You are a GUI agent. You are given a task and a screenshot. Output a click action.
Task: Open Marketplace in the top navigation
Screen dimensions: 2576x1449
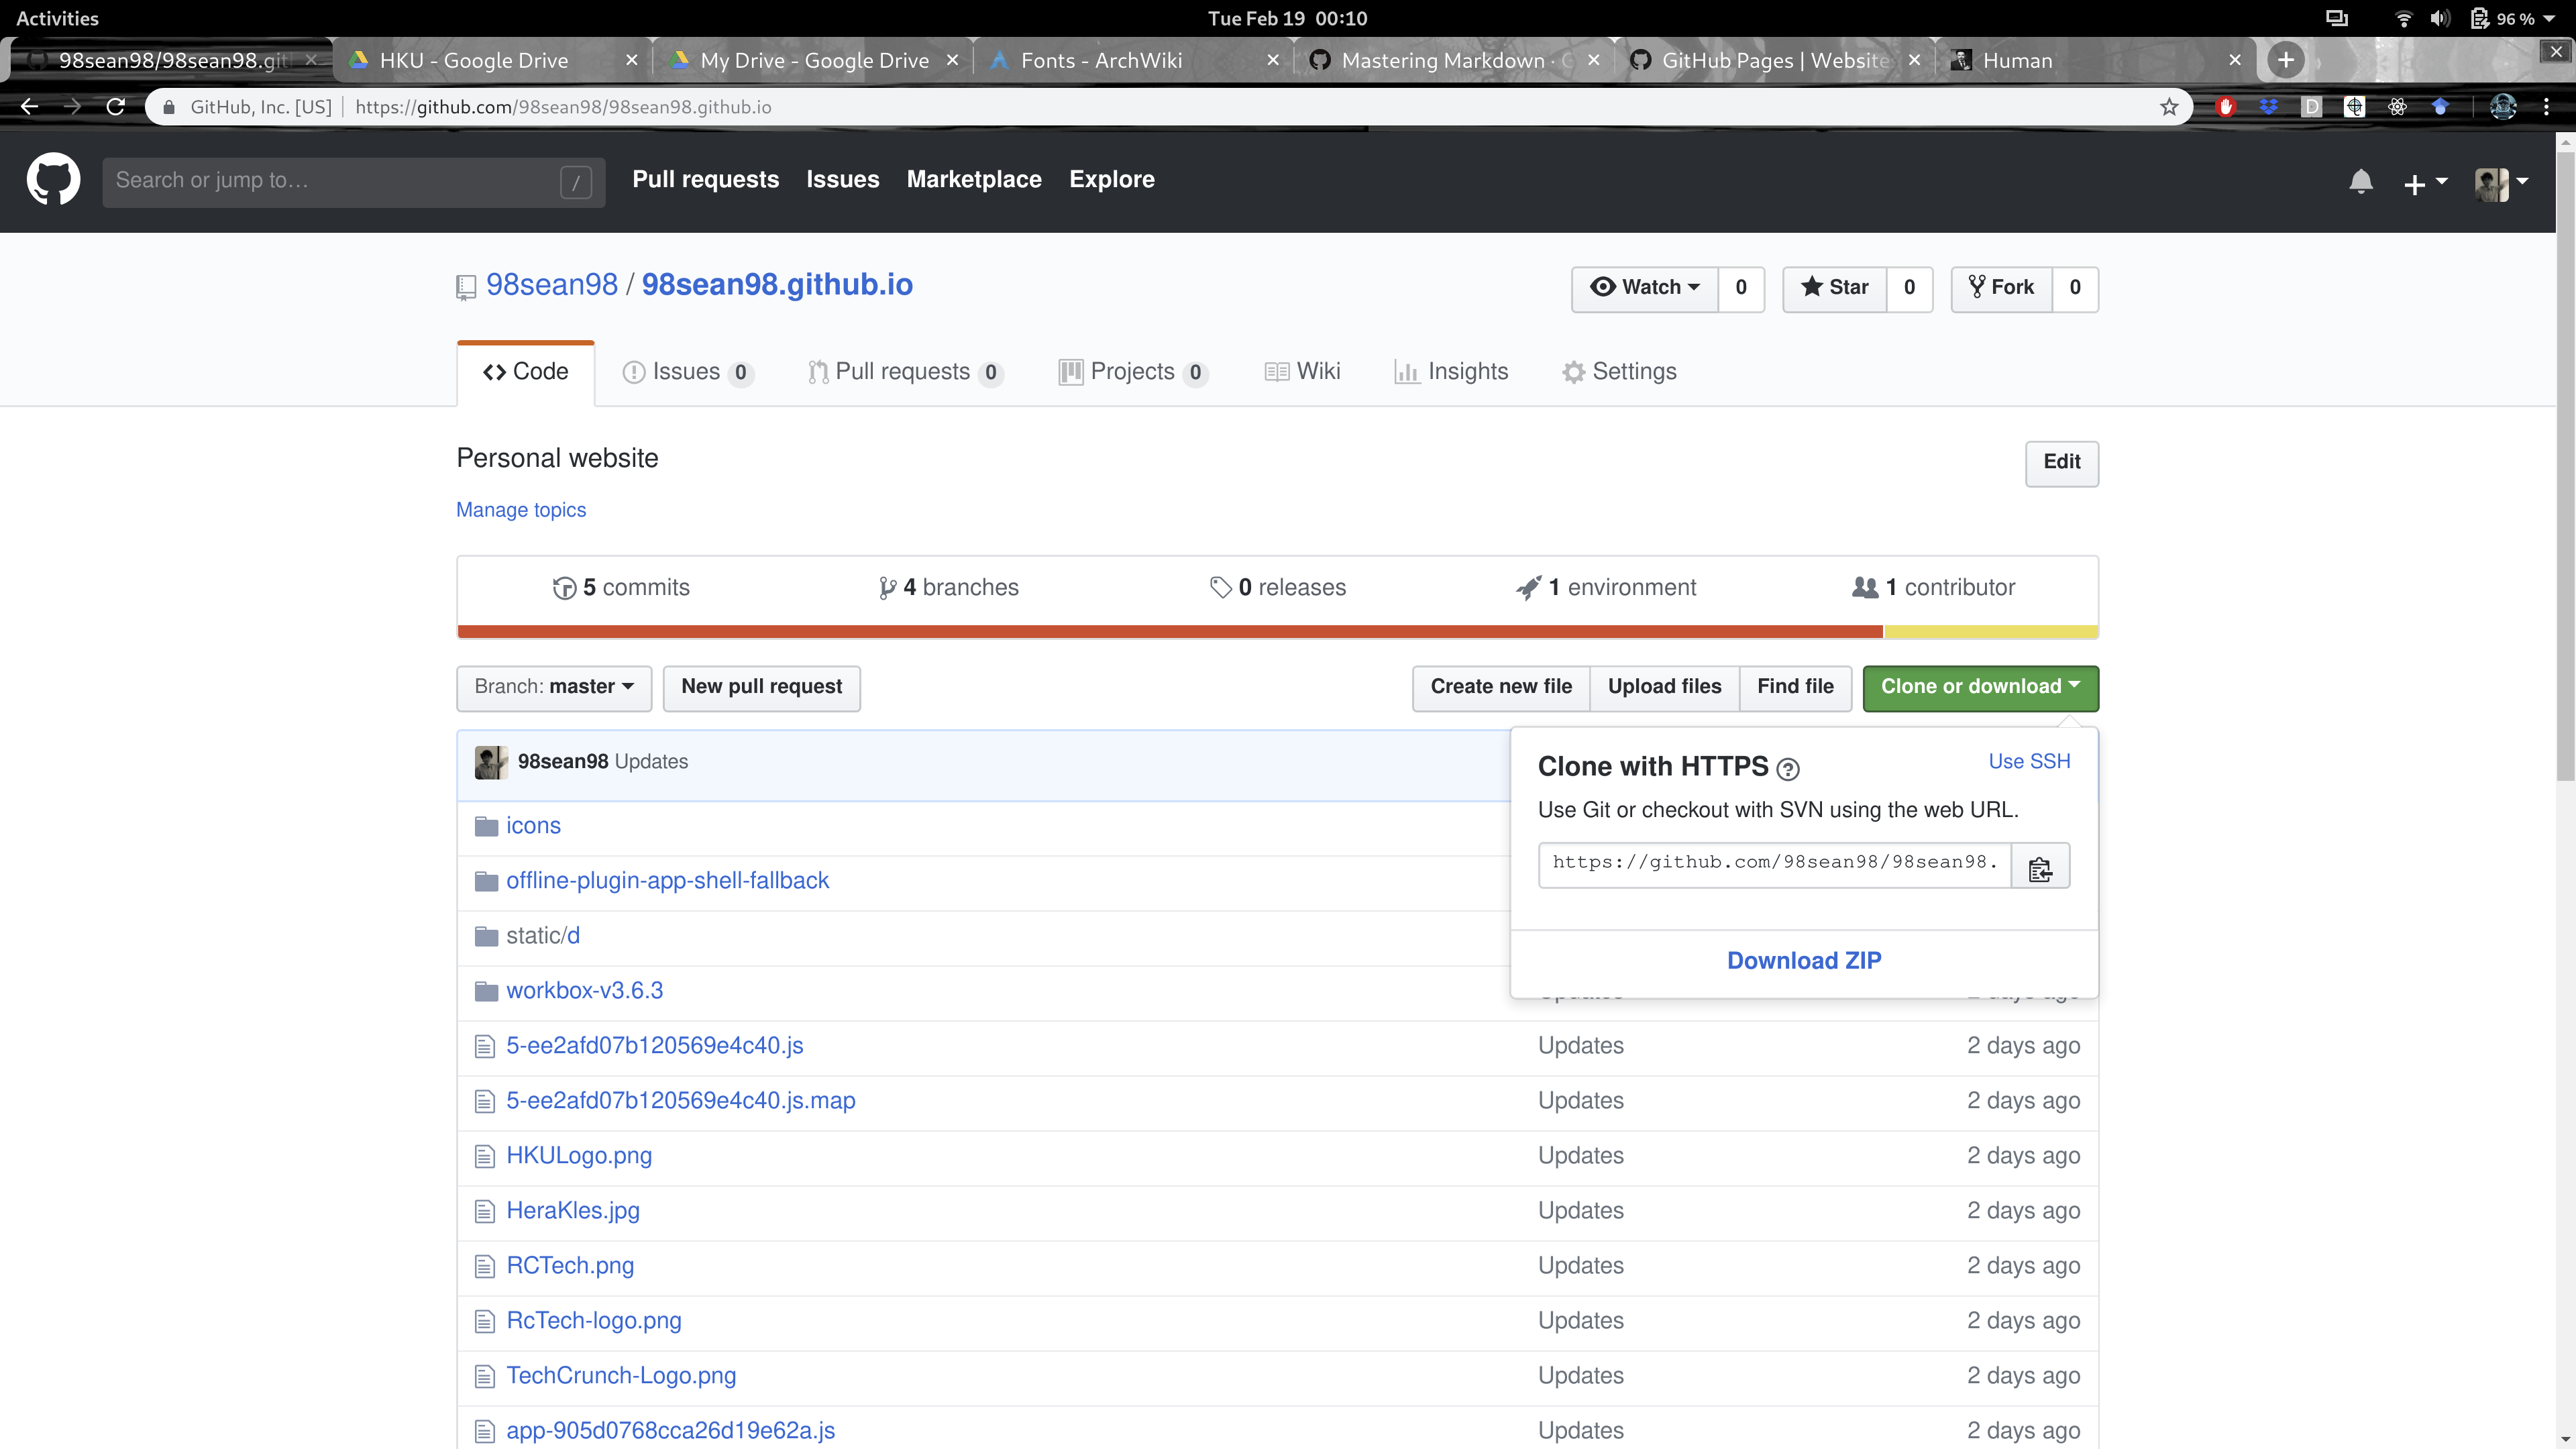pyautogui.click(x=974, y=180)
